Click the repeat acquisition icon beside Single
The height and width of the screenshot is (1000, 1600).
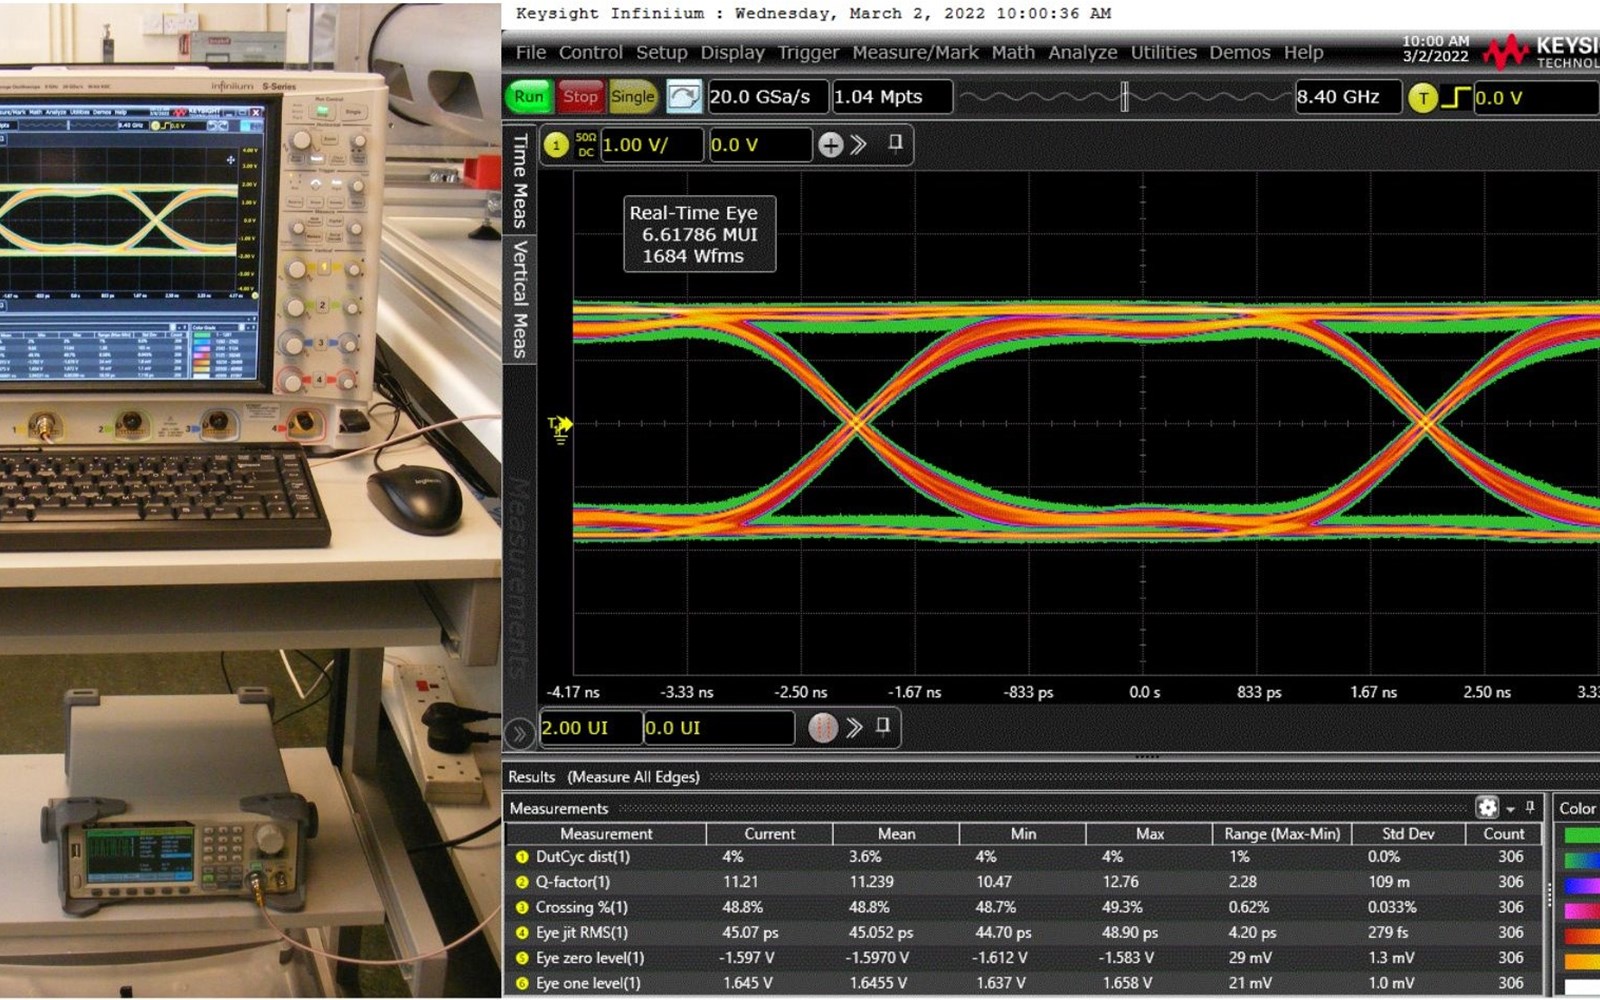pos(684,96)
